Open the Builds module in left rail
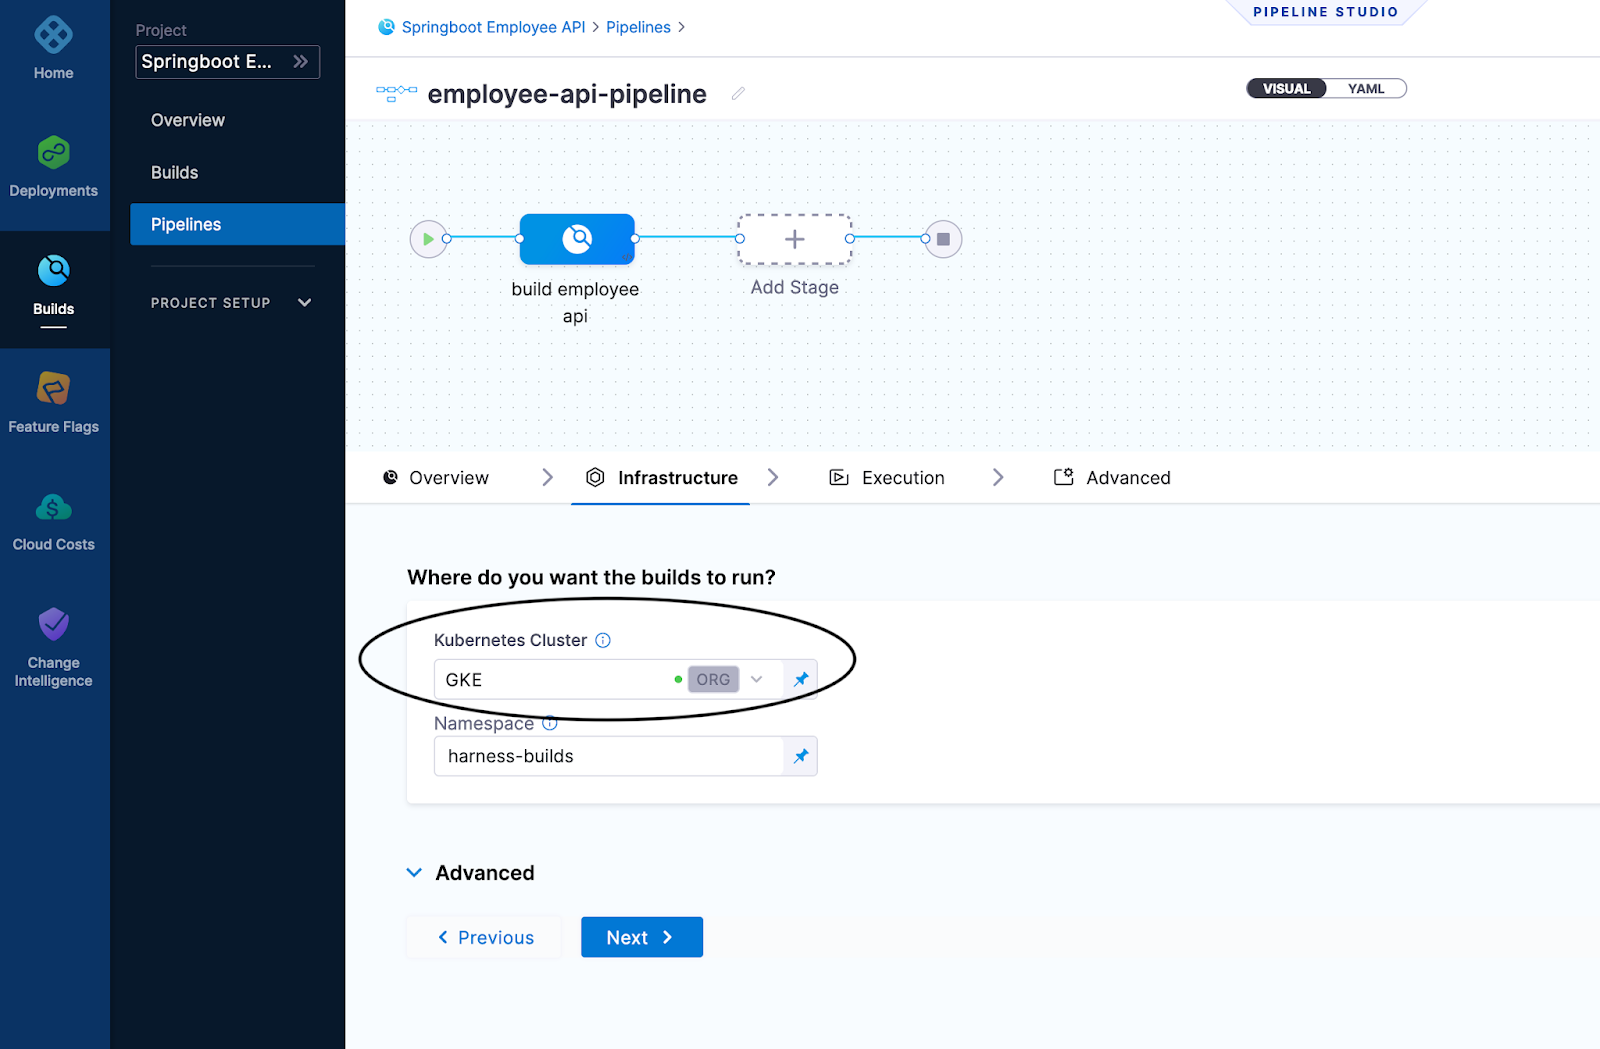The image size is (1600, 1049). point(54,289)
